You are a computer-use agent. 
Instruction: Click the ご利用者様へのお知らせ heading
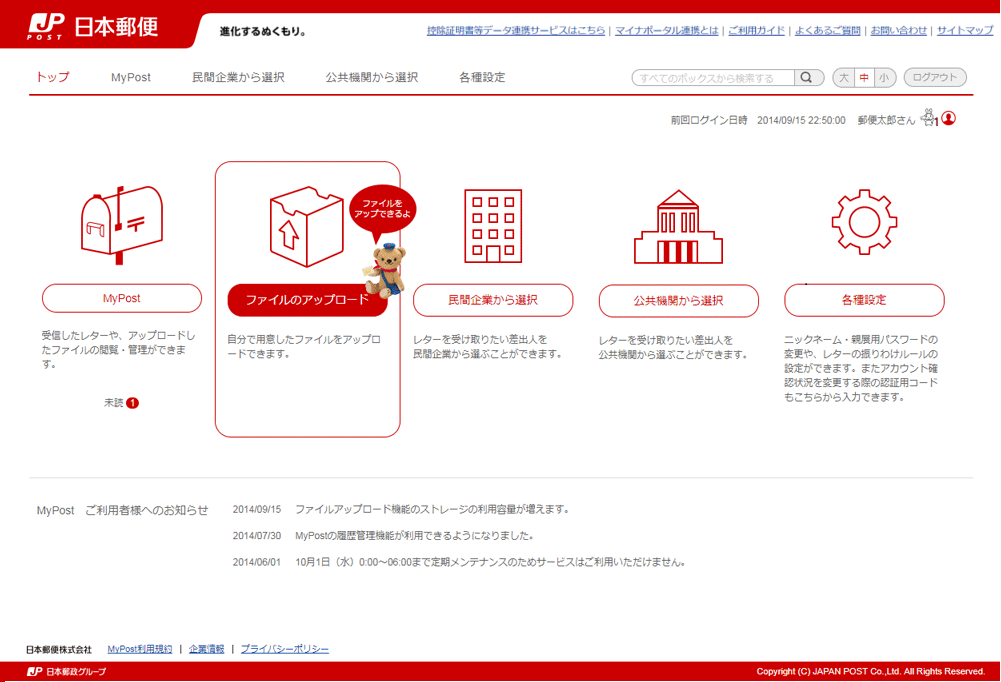click(147, 510)
